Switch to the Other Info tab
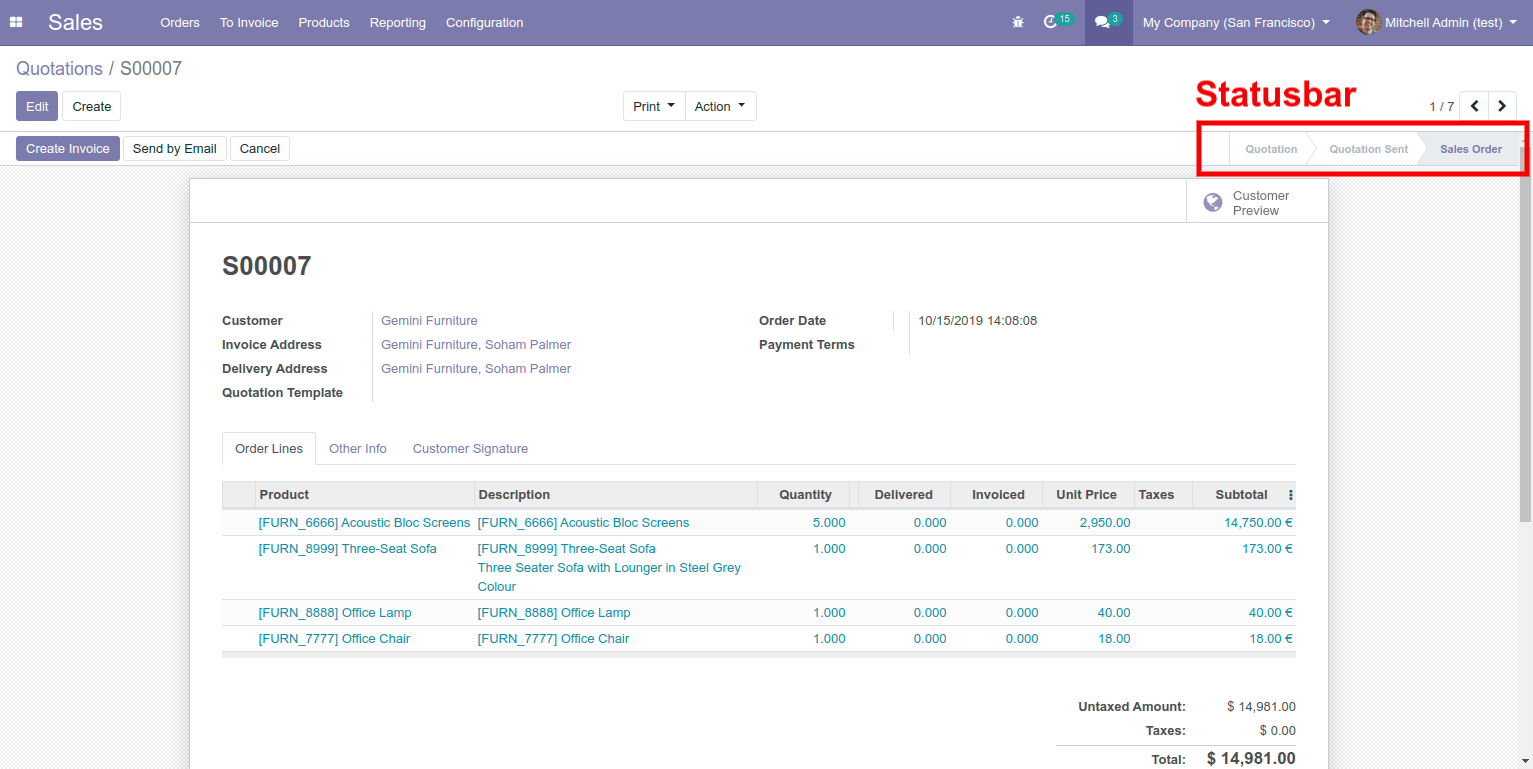The height and width of the screenshot is (769, 1533). 358,449
